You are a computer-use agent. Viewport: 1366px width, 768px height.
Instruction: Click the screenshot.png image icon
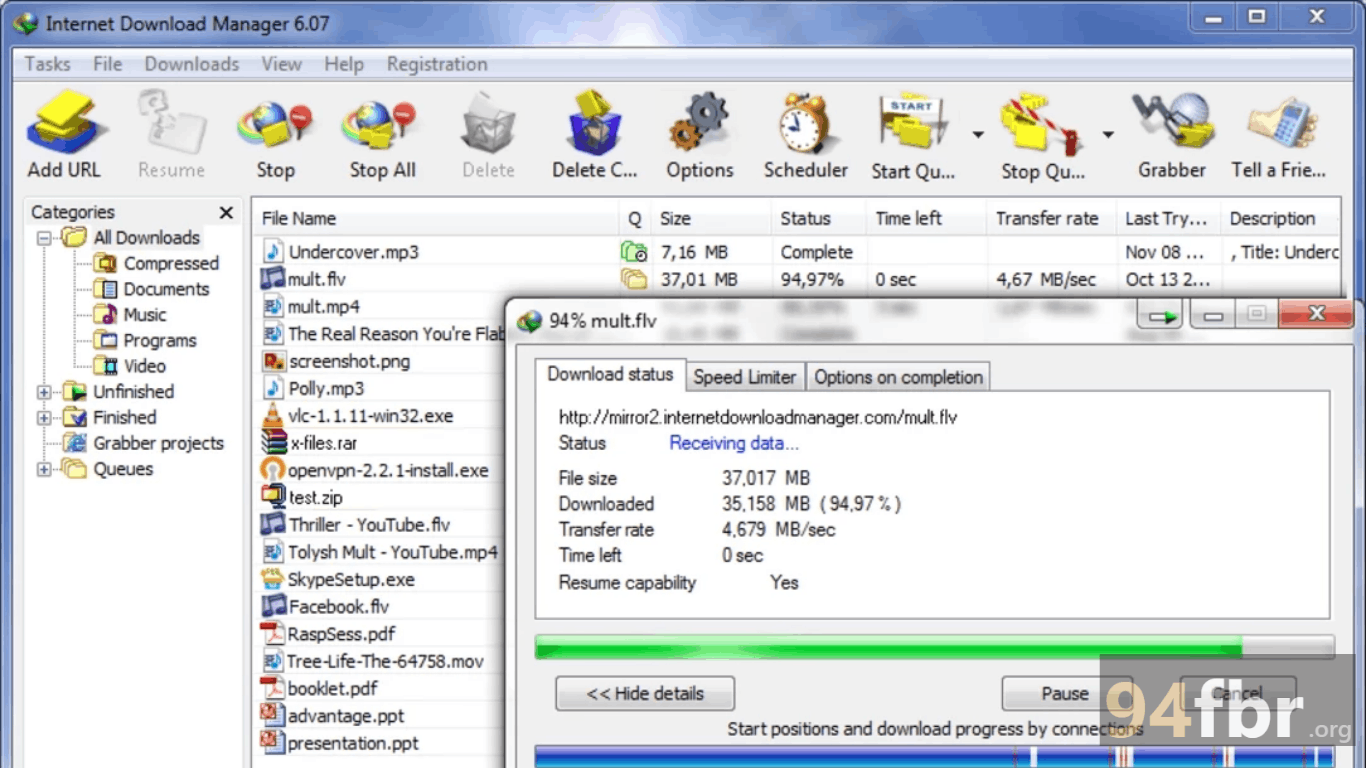point(273,361)
